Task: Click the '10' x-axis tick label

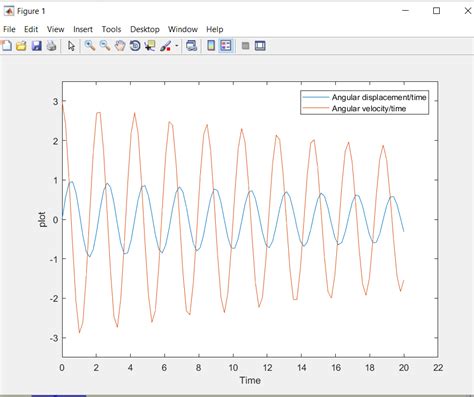Action: coord(233,368)
